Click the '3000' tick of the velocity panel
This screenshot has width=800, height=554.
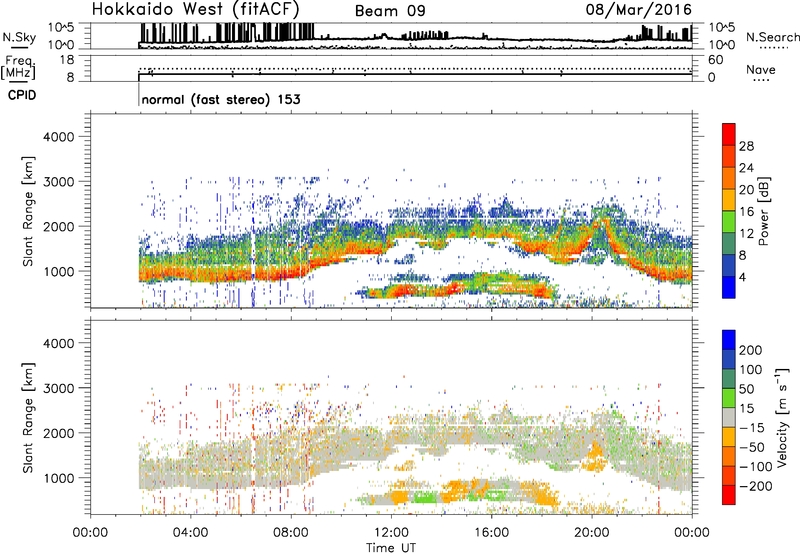click(59, 388)
